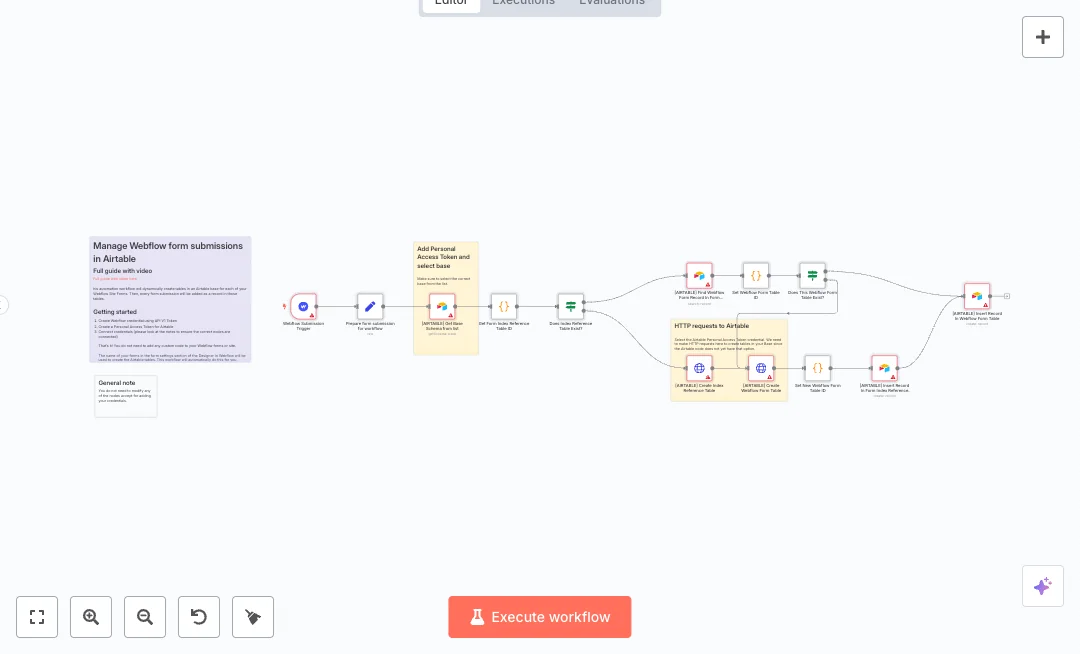
Task: Open the Insert Record in Webflow Form Table node
Action: 977,296
